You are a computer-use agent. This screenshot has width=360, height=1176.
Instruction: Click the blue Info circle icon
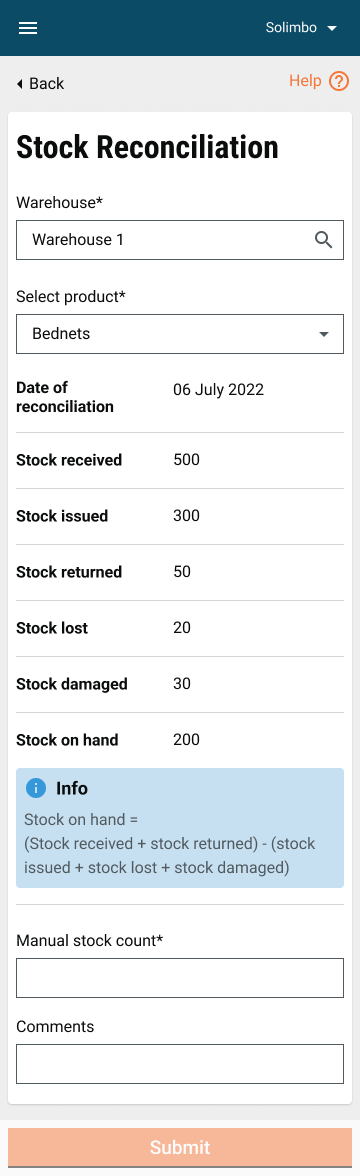[x=35, y=788]
